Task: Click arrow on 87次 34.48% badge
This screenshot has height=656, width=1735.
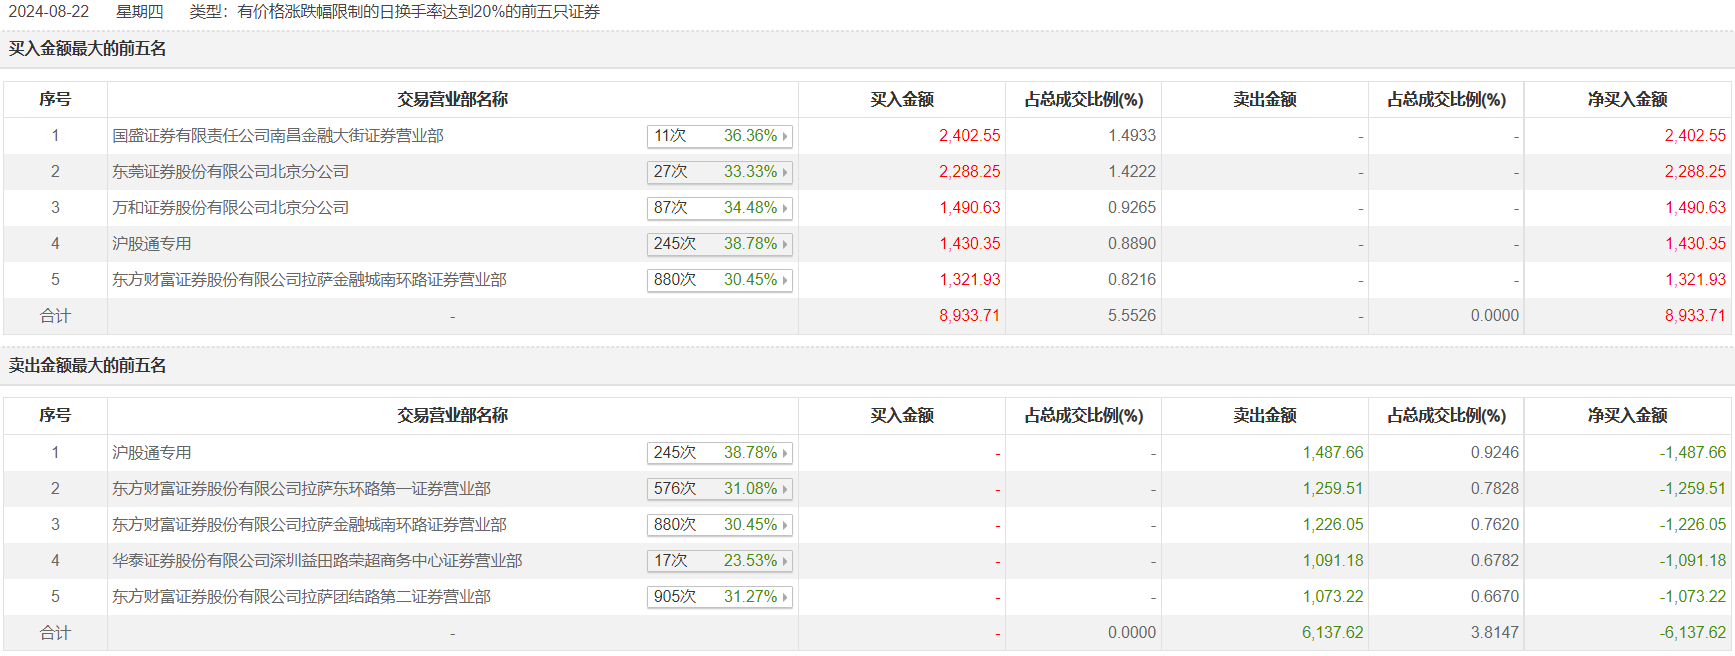Action: pos(785,208)
